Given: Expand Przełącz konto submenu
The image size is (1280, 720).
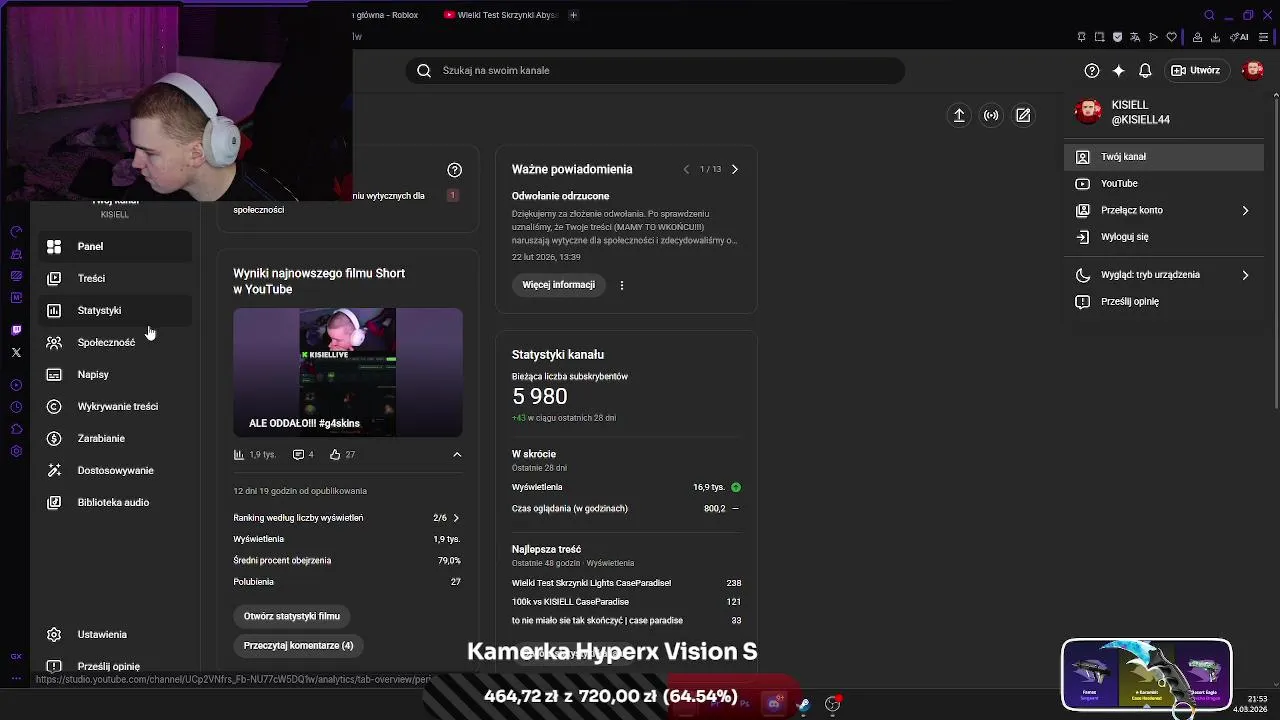Looking at the screenshot, I should click(x=1245, y=211).
